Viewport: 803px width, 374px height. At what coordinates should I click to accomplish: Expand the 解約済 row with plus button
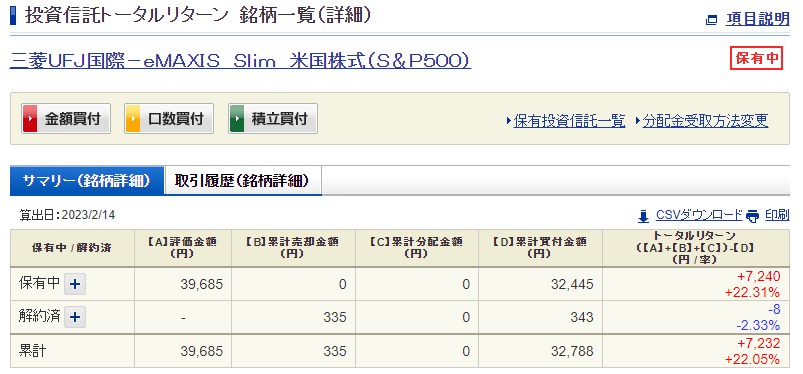click(x=75, y=317)
